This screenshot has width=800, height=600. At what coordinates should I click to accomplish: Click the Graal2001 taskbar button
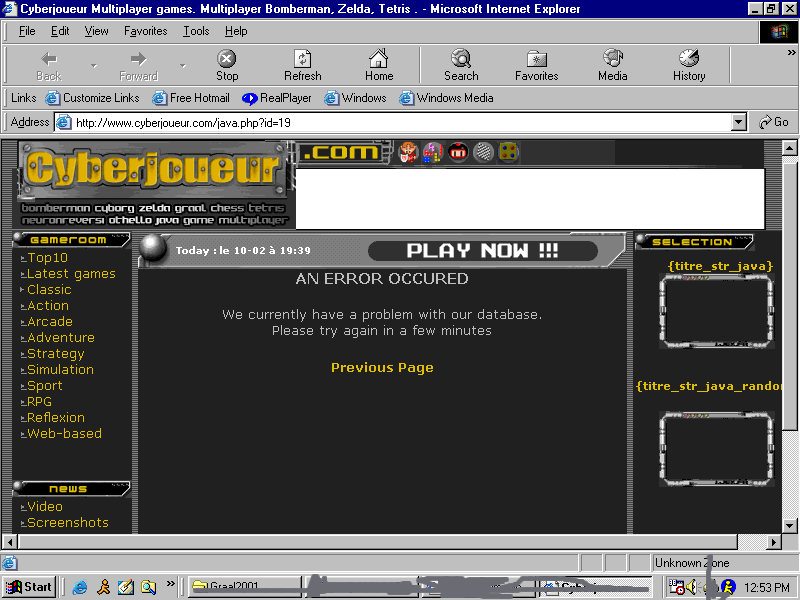(x=245, y=587)
